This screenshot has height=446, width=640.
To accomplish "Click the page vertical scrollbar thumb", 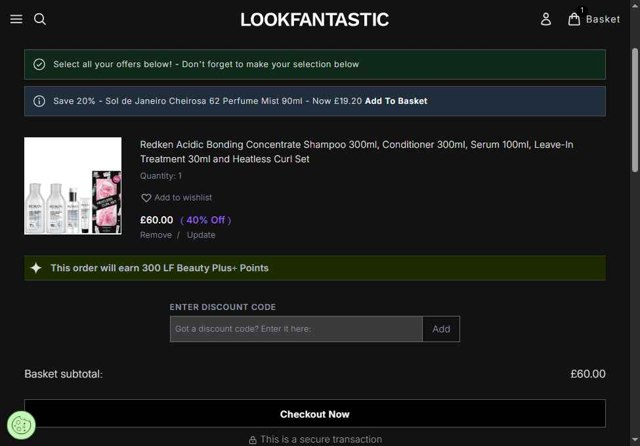I will pyautogui.click(x=635, y=110).
